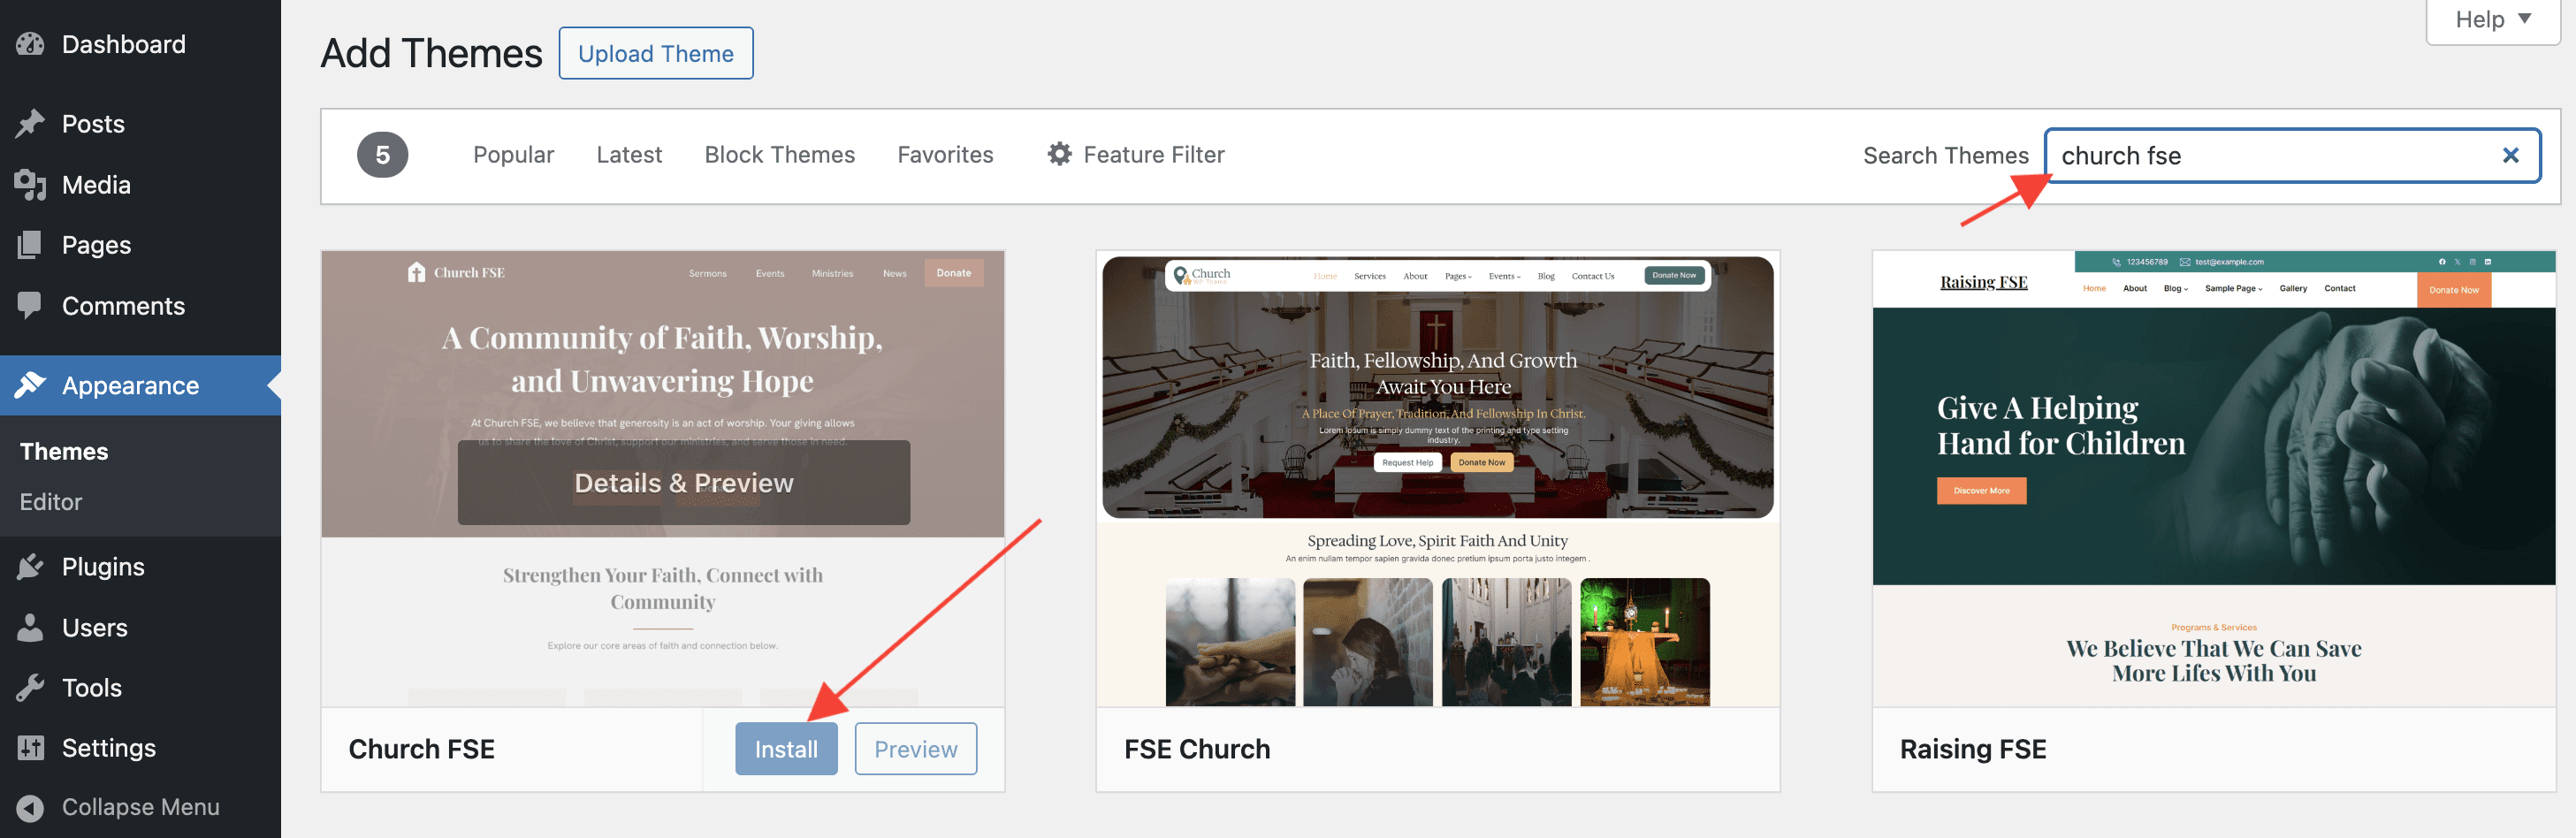Open the Plugins menu
Image resolution: width=2576 pixels, height=838 pixels.
tap(140, 567)
